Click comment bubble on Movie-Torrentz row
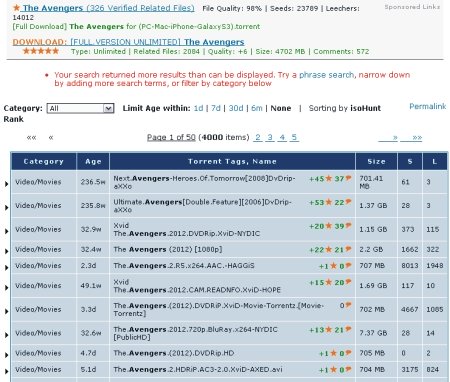 click(x=348, y=305)
